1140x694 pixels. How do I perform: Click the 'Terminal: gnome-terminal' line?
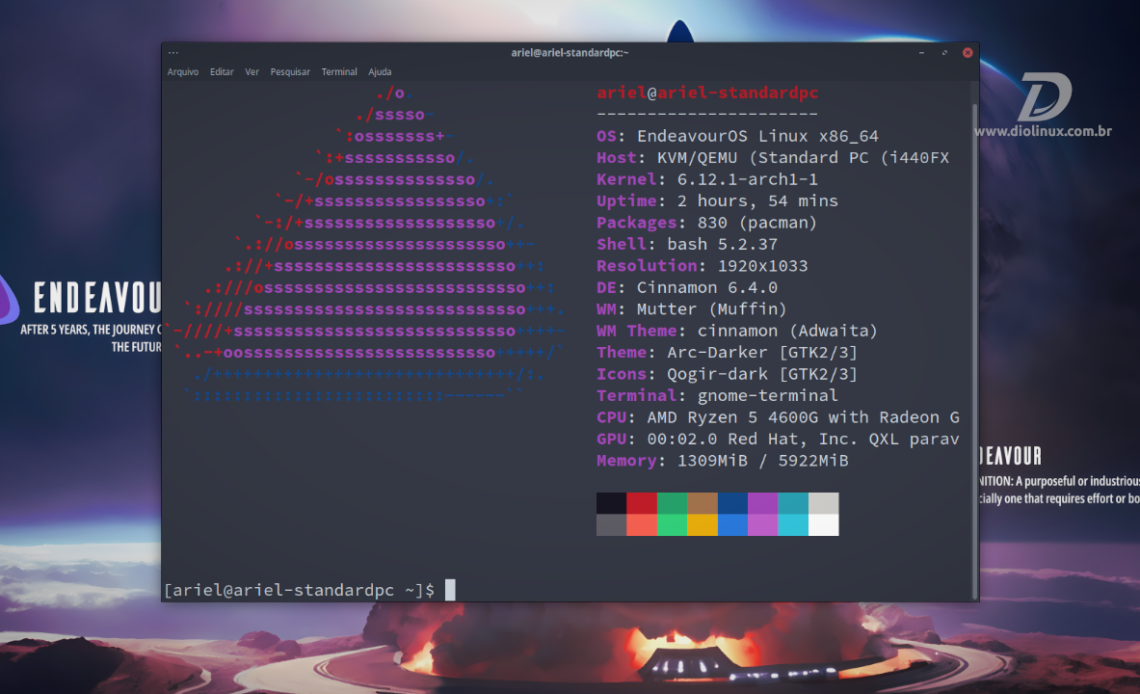(717, 395)
